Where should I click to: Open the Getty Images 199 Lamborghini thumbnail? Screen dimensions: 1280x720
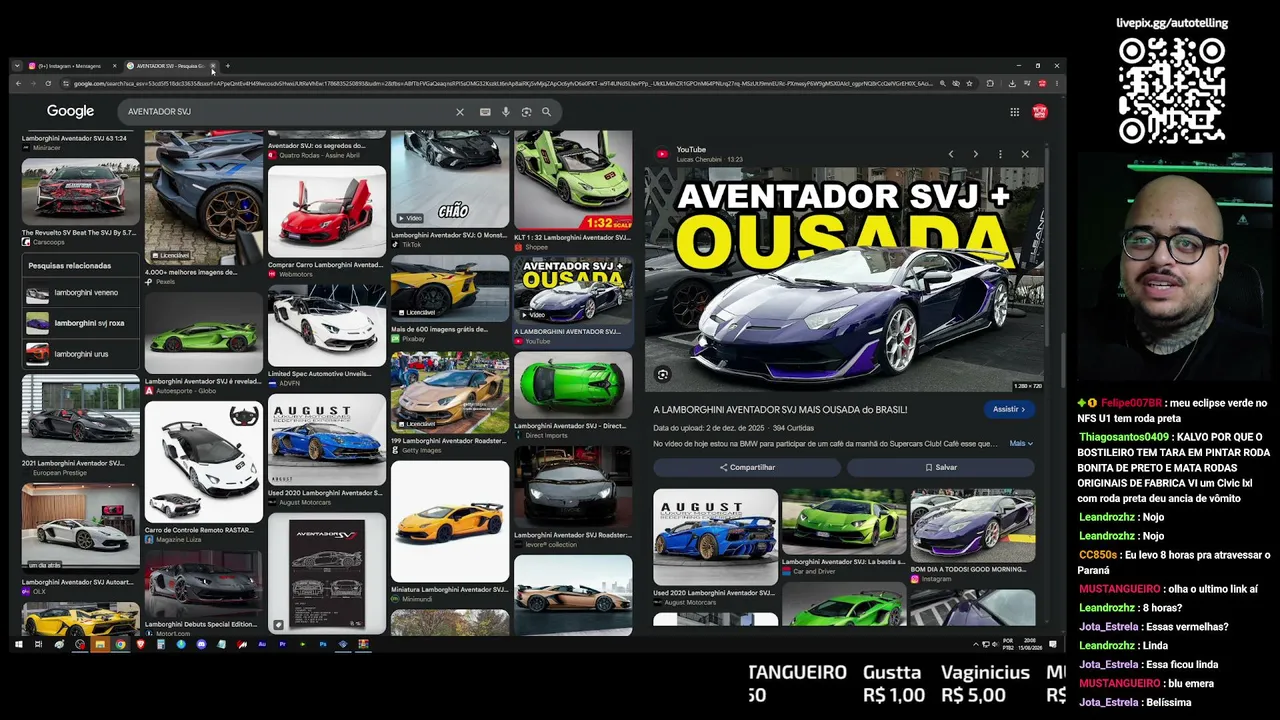pyautogui.click(x=450, y=392)
